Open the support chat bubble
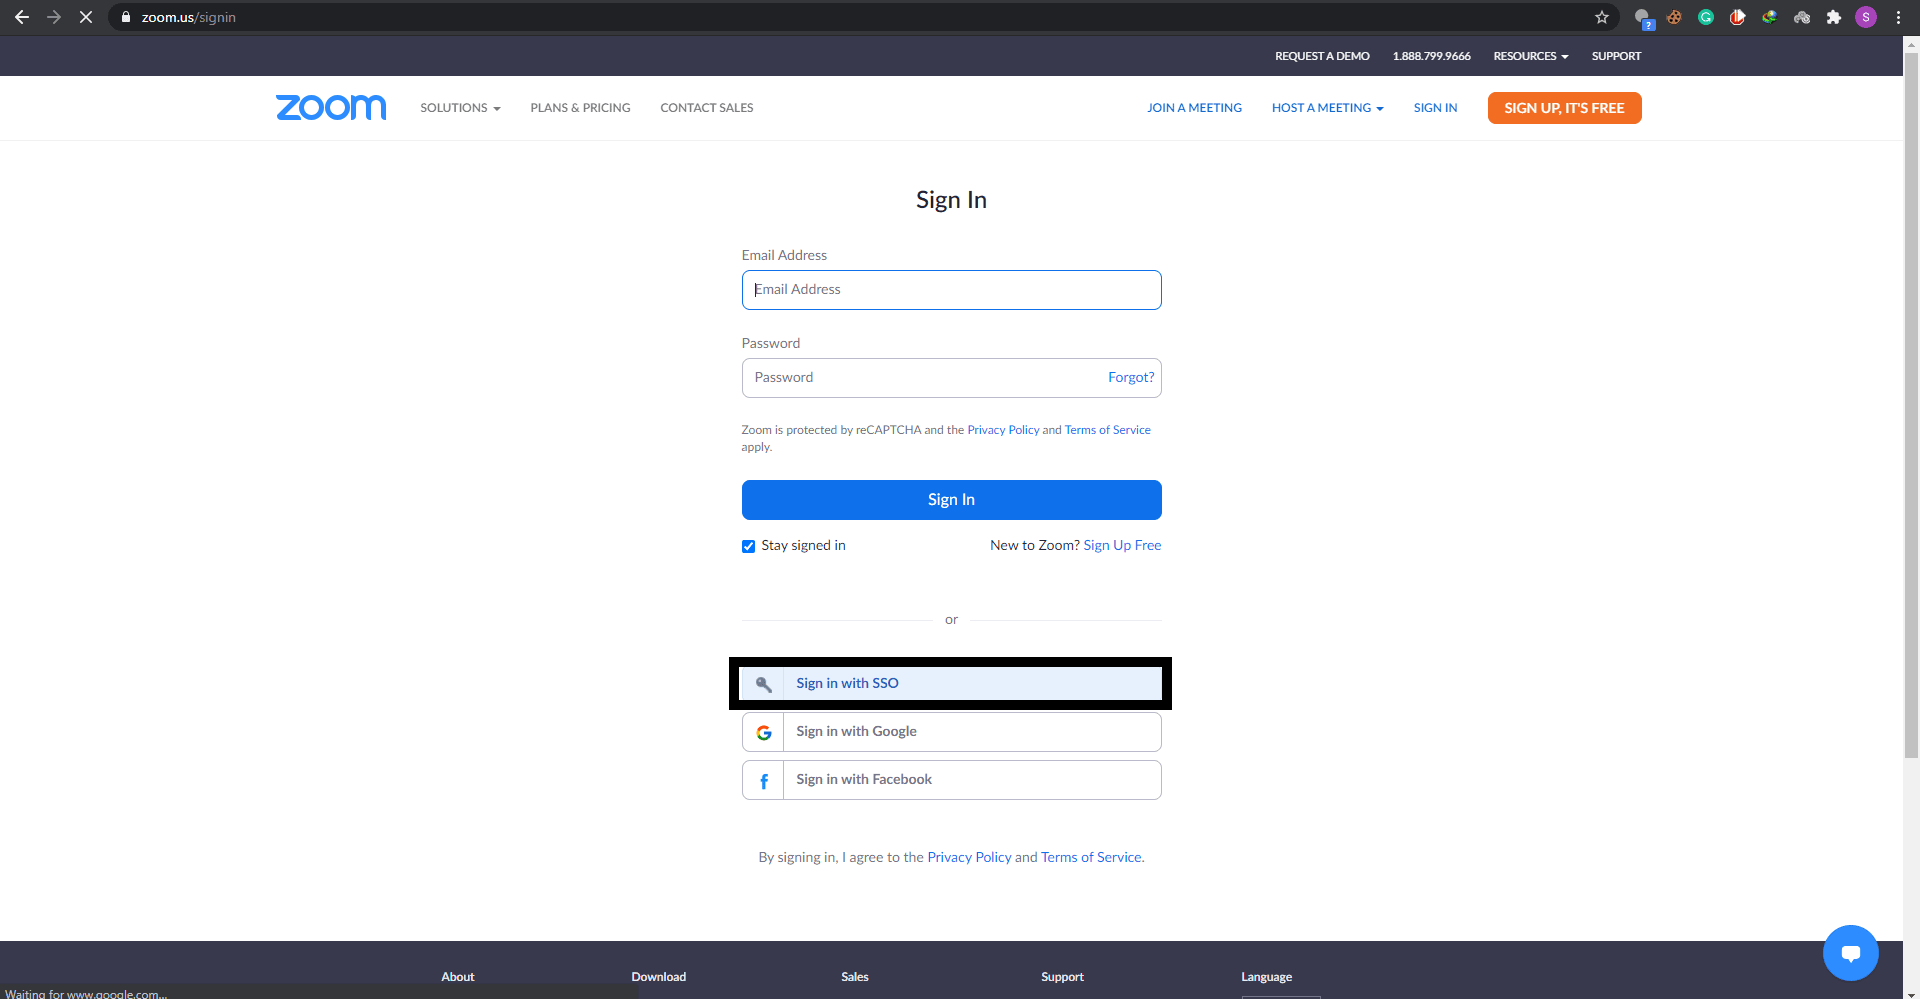The height and width of the screenshot is (999, 1920). pos(1850,953)
